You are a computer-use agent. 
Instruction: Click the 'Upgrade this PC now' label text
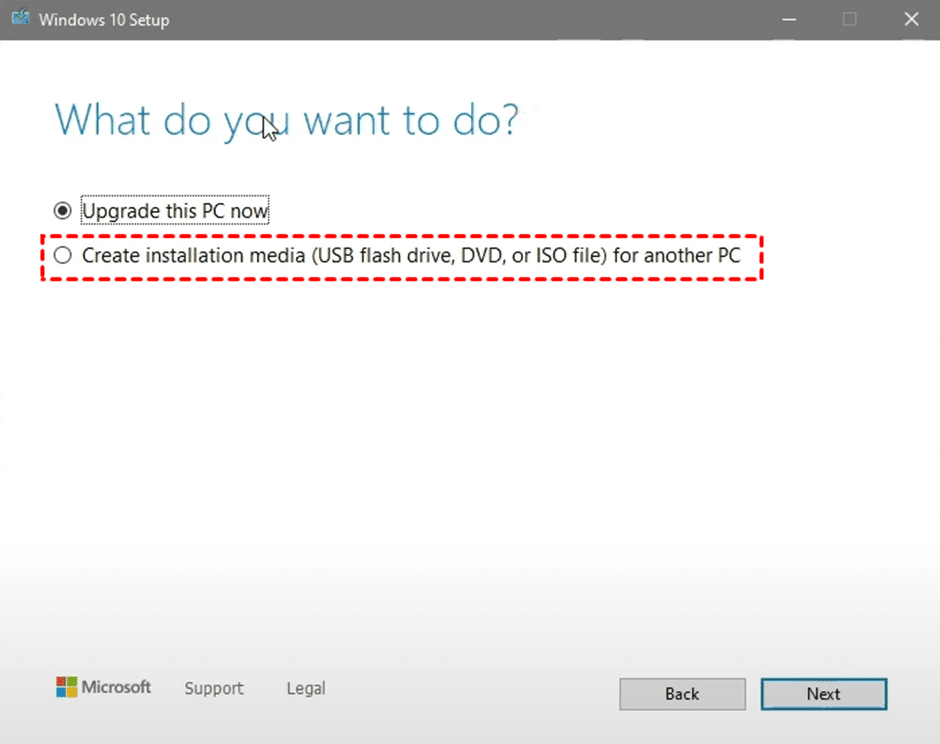[175, 211]
